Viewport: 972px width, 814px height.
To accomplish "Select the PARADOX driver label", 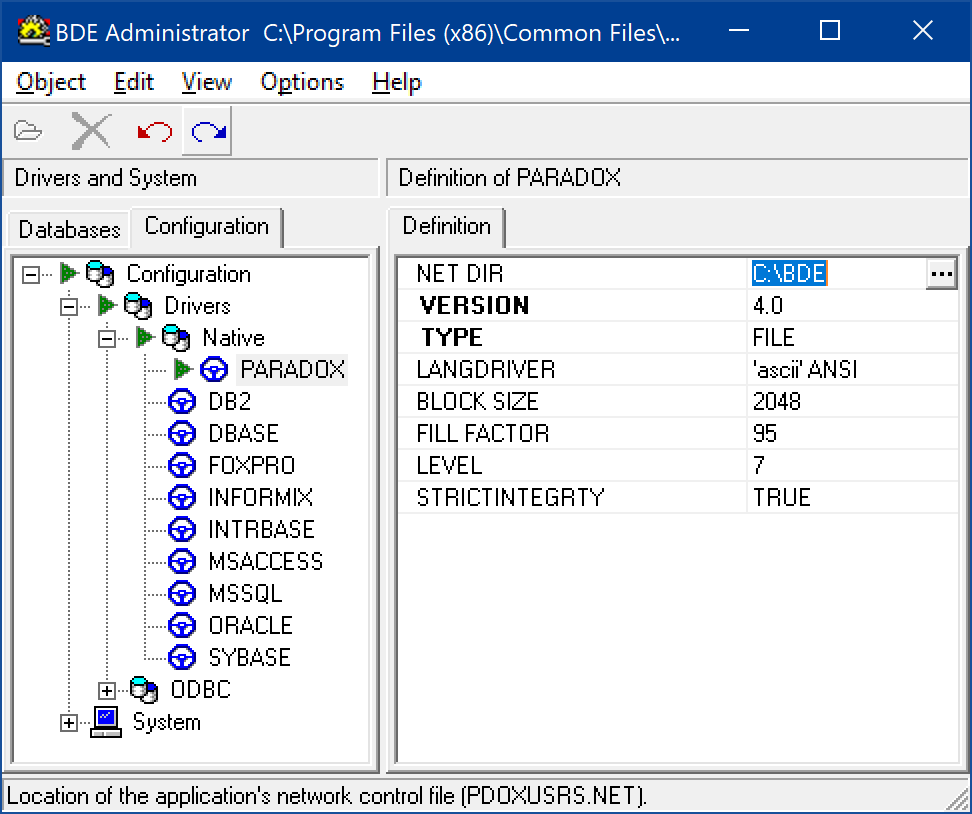I will [x=292, y=369].
